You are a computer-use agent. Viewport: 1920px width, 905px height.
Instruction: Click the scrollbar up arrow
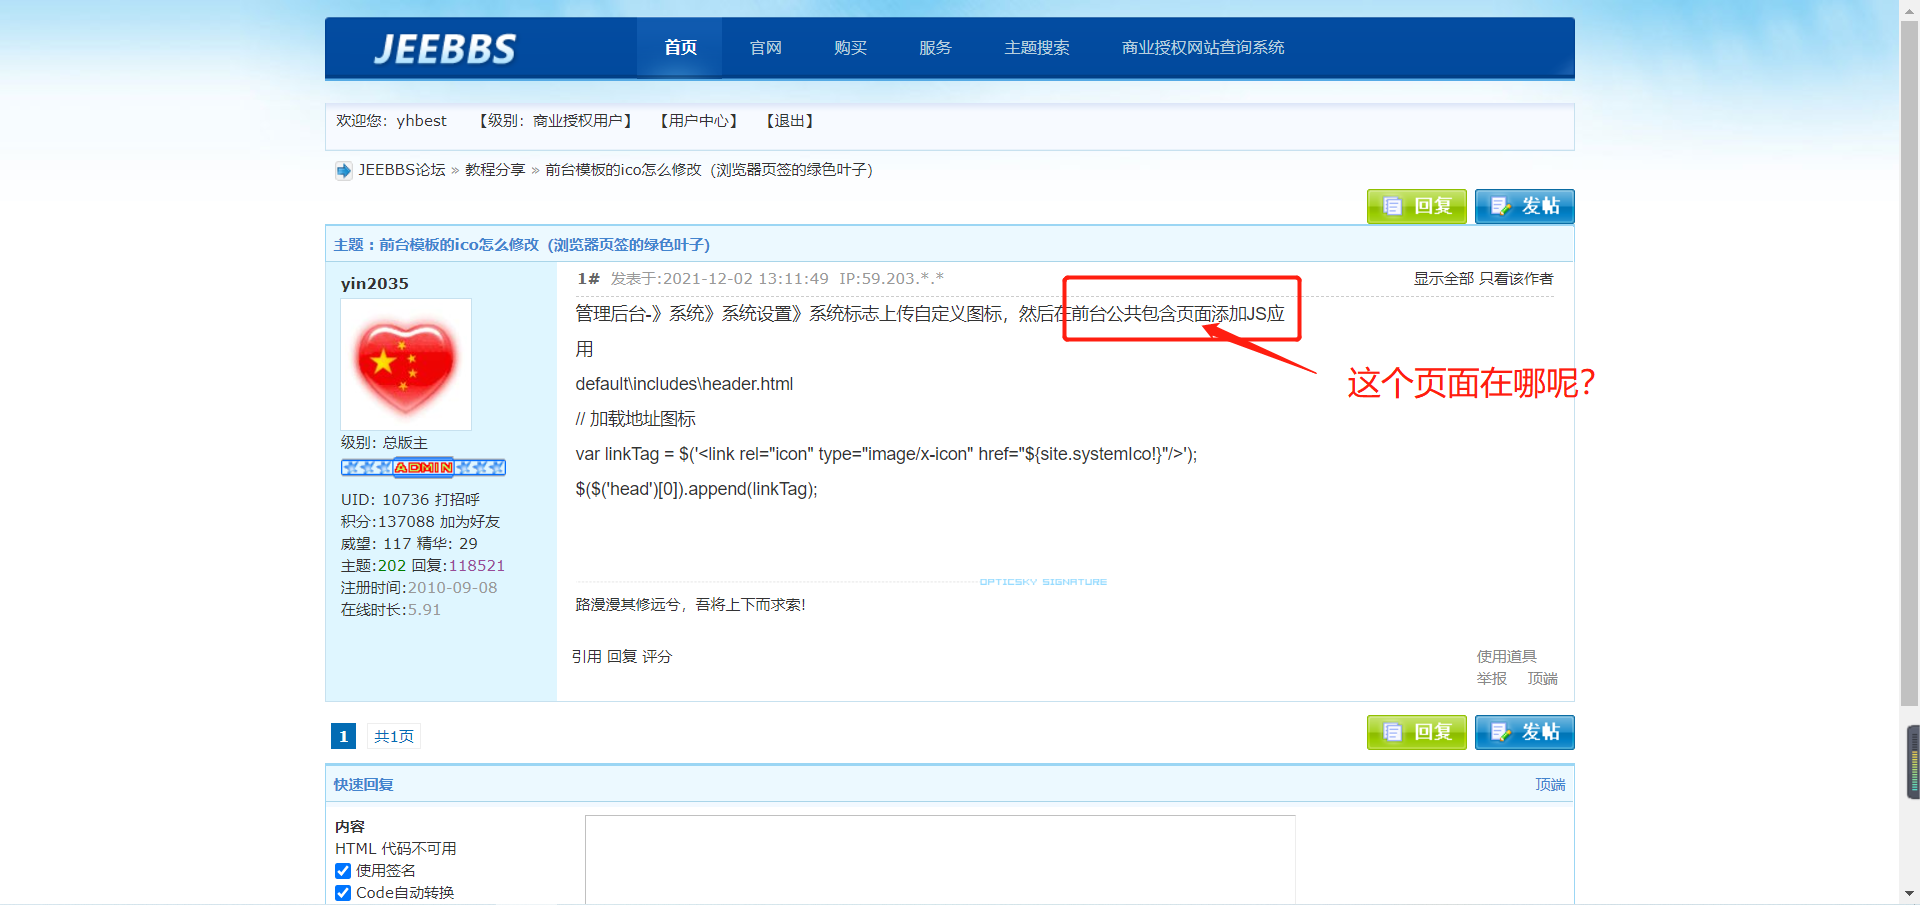tap(1910, 9)
